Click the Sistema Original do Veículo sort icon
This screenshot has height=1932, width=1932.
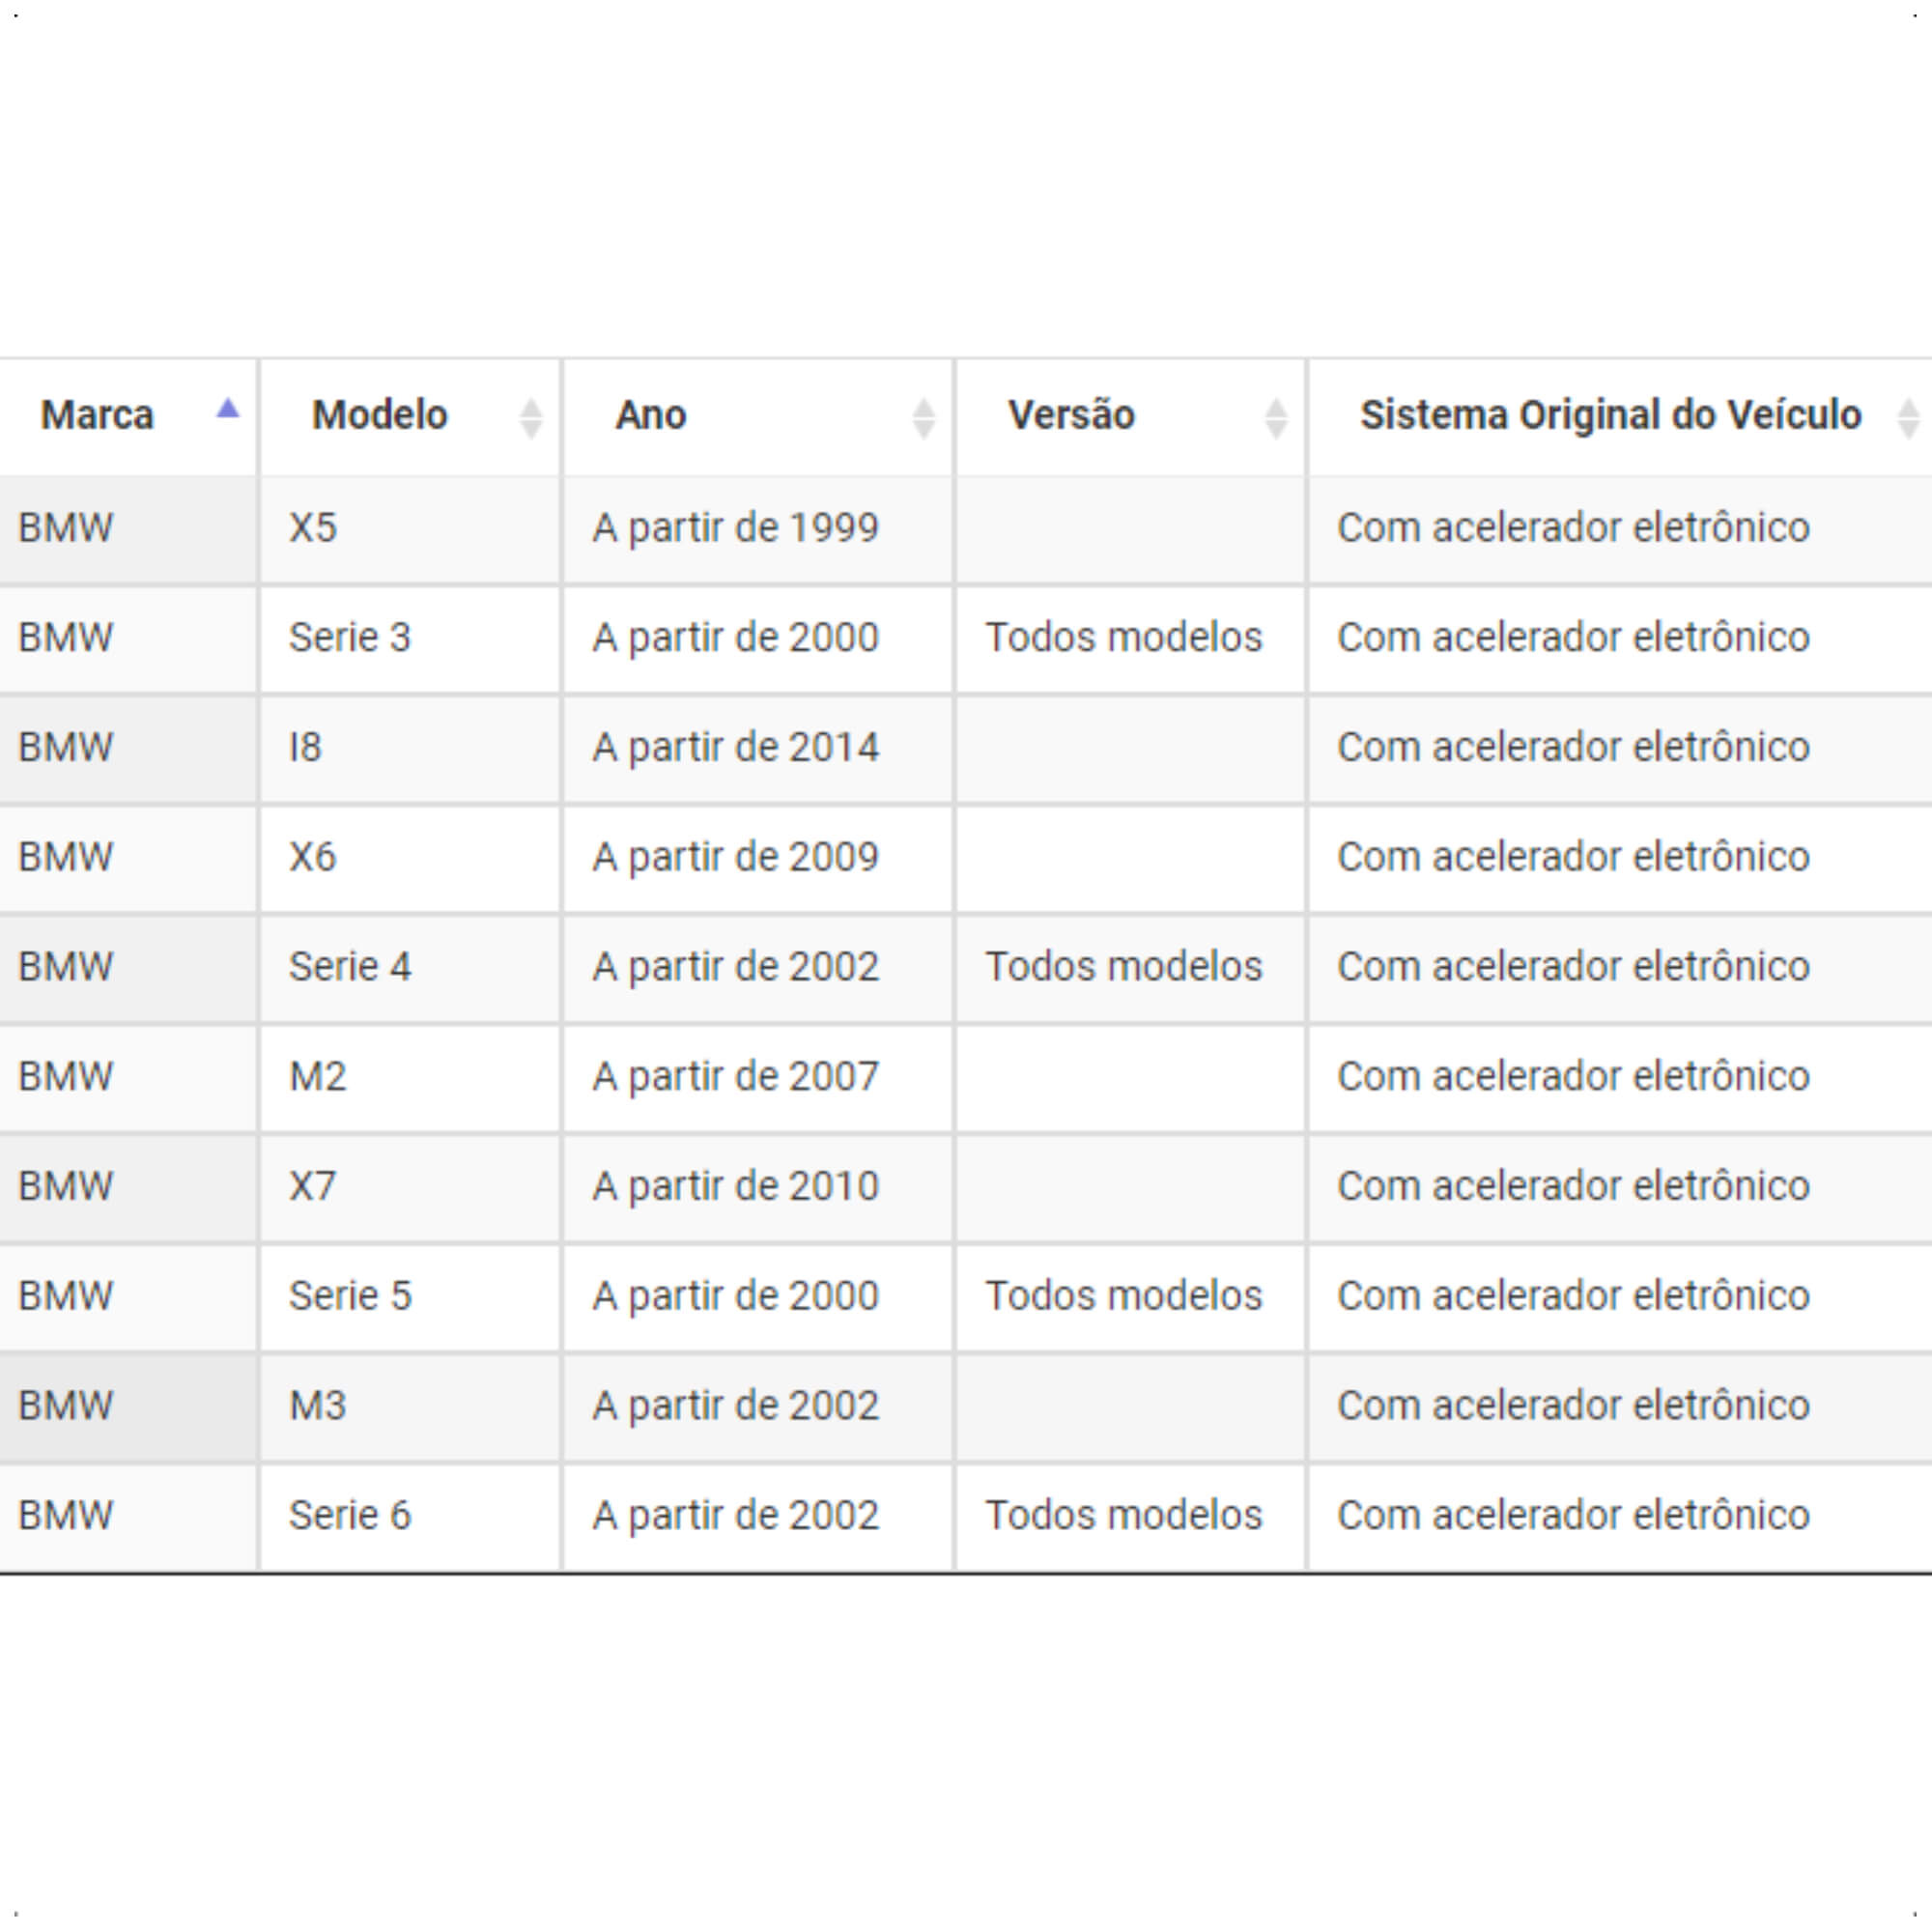1908,418
